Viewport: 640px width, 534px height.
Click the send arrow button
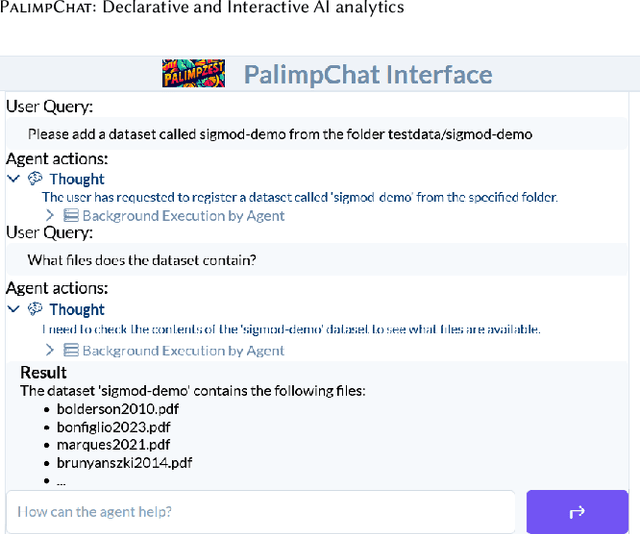(x=577, y=512)
